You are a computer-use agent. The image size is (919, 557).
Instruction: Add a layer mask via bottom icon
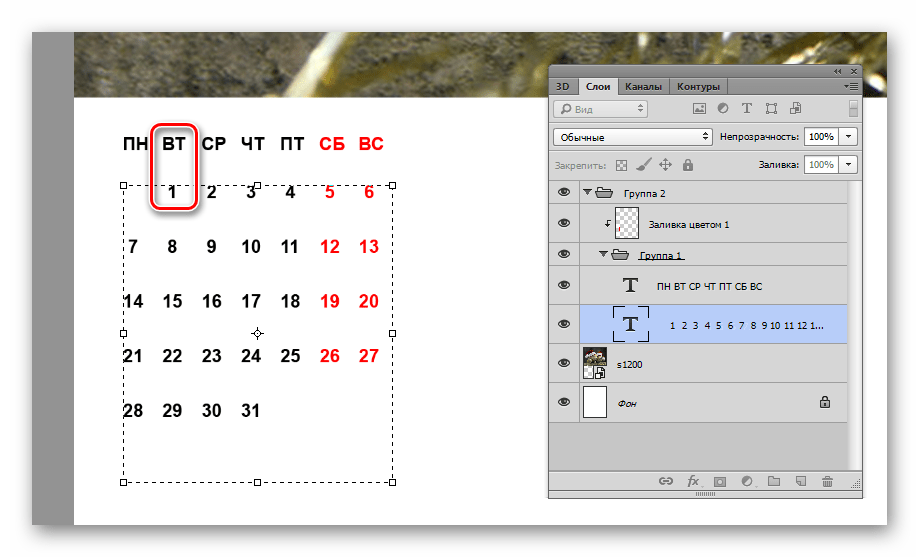click(x=719, y=481)
